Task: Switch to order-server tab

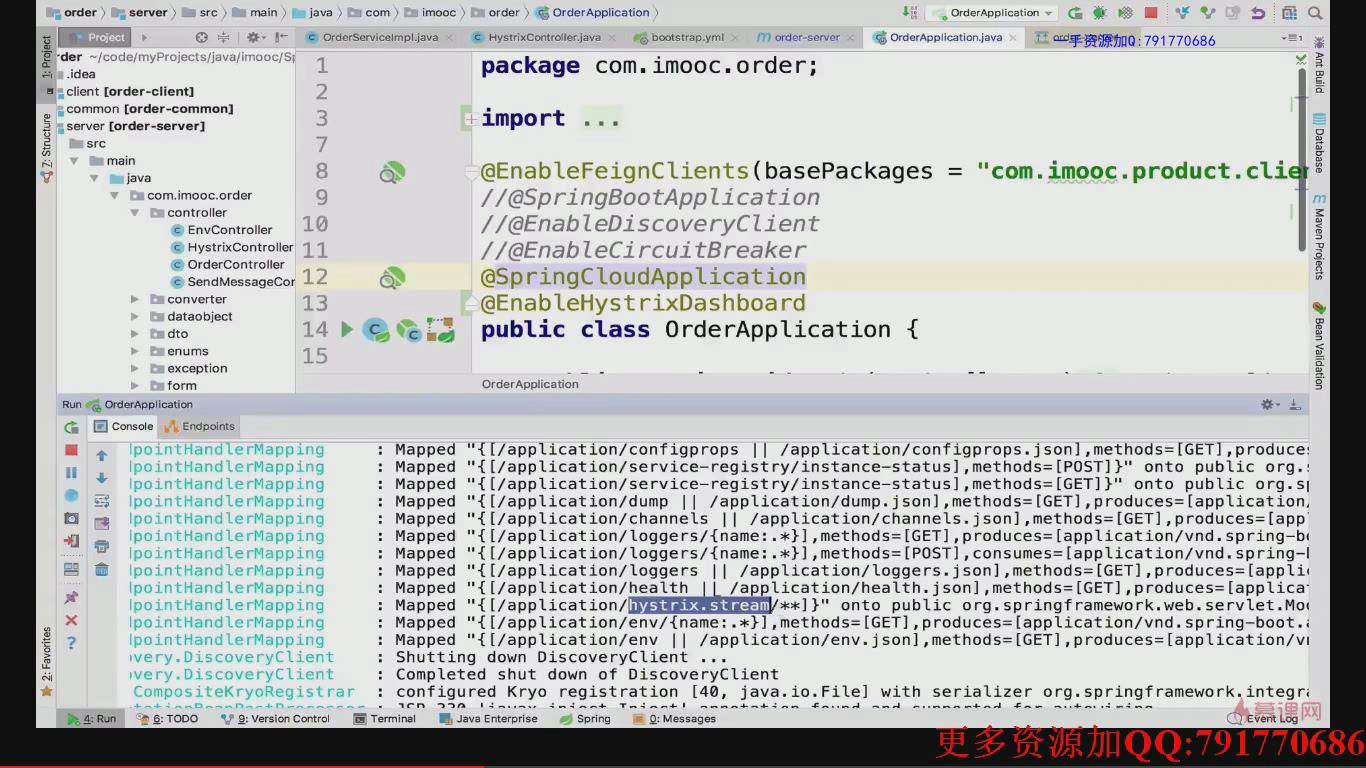Action: (x=806, y=37)
